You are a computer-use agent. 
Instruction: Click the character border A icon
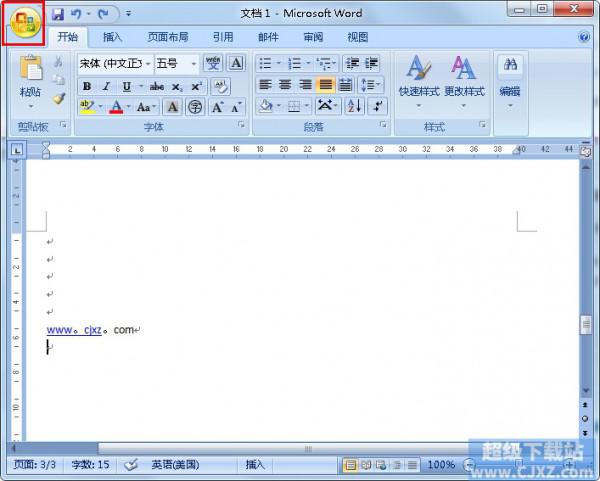[236, 63]
